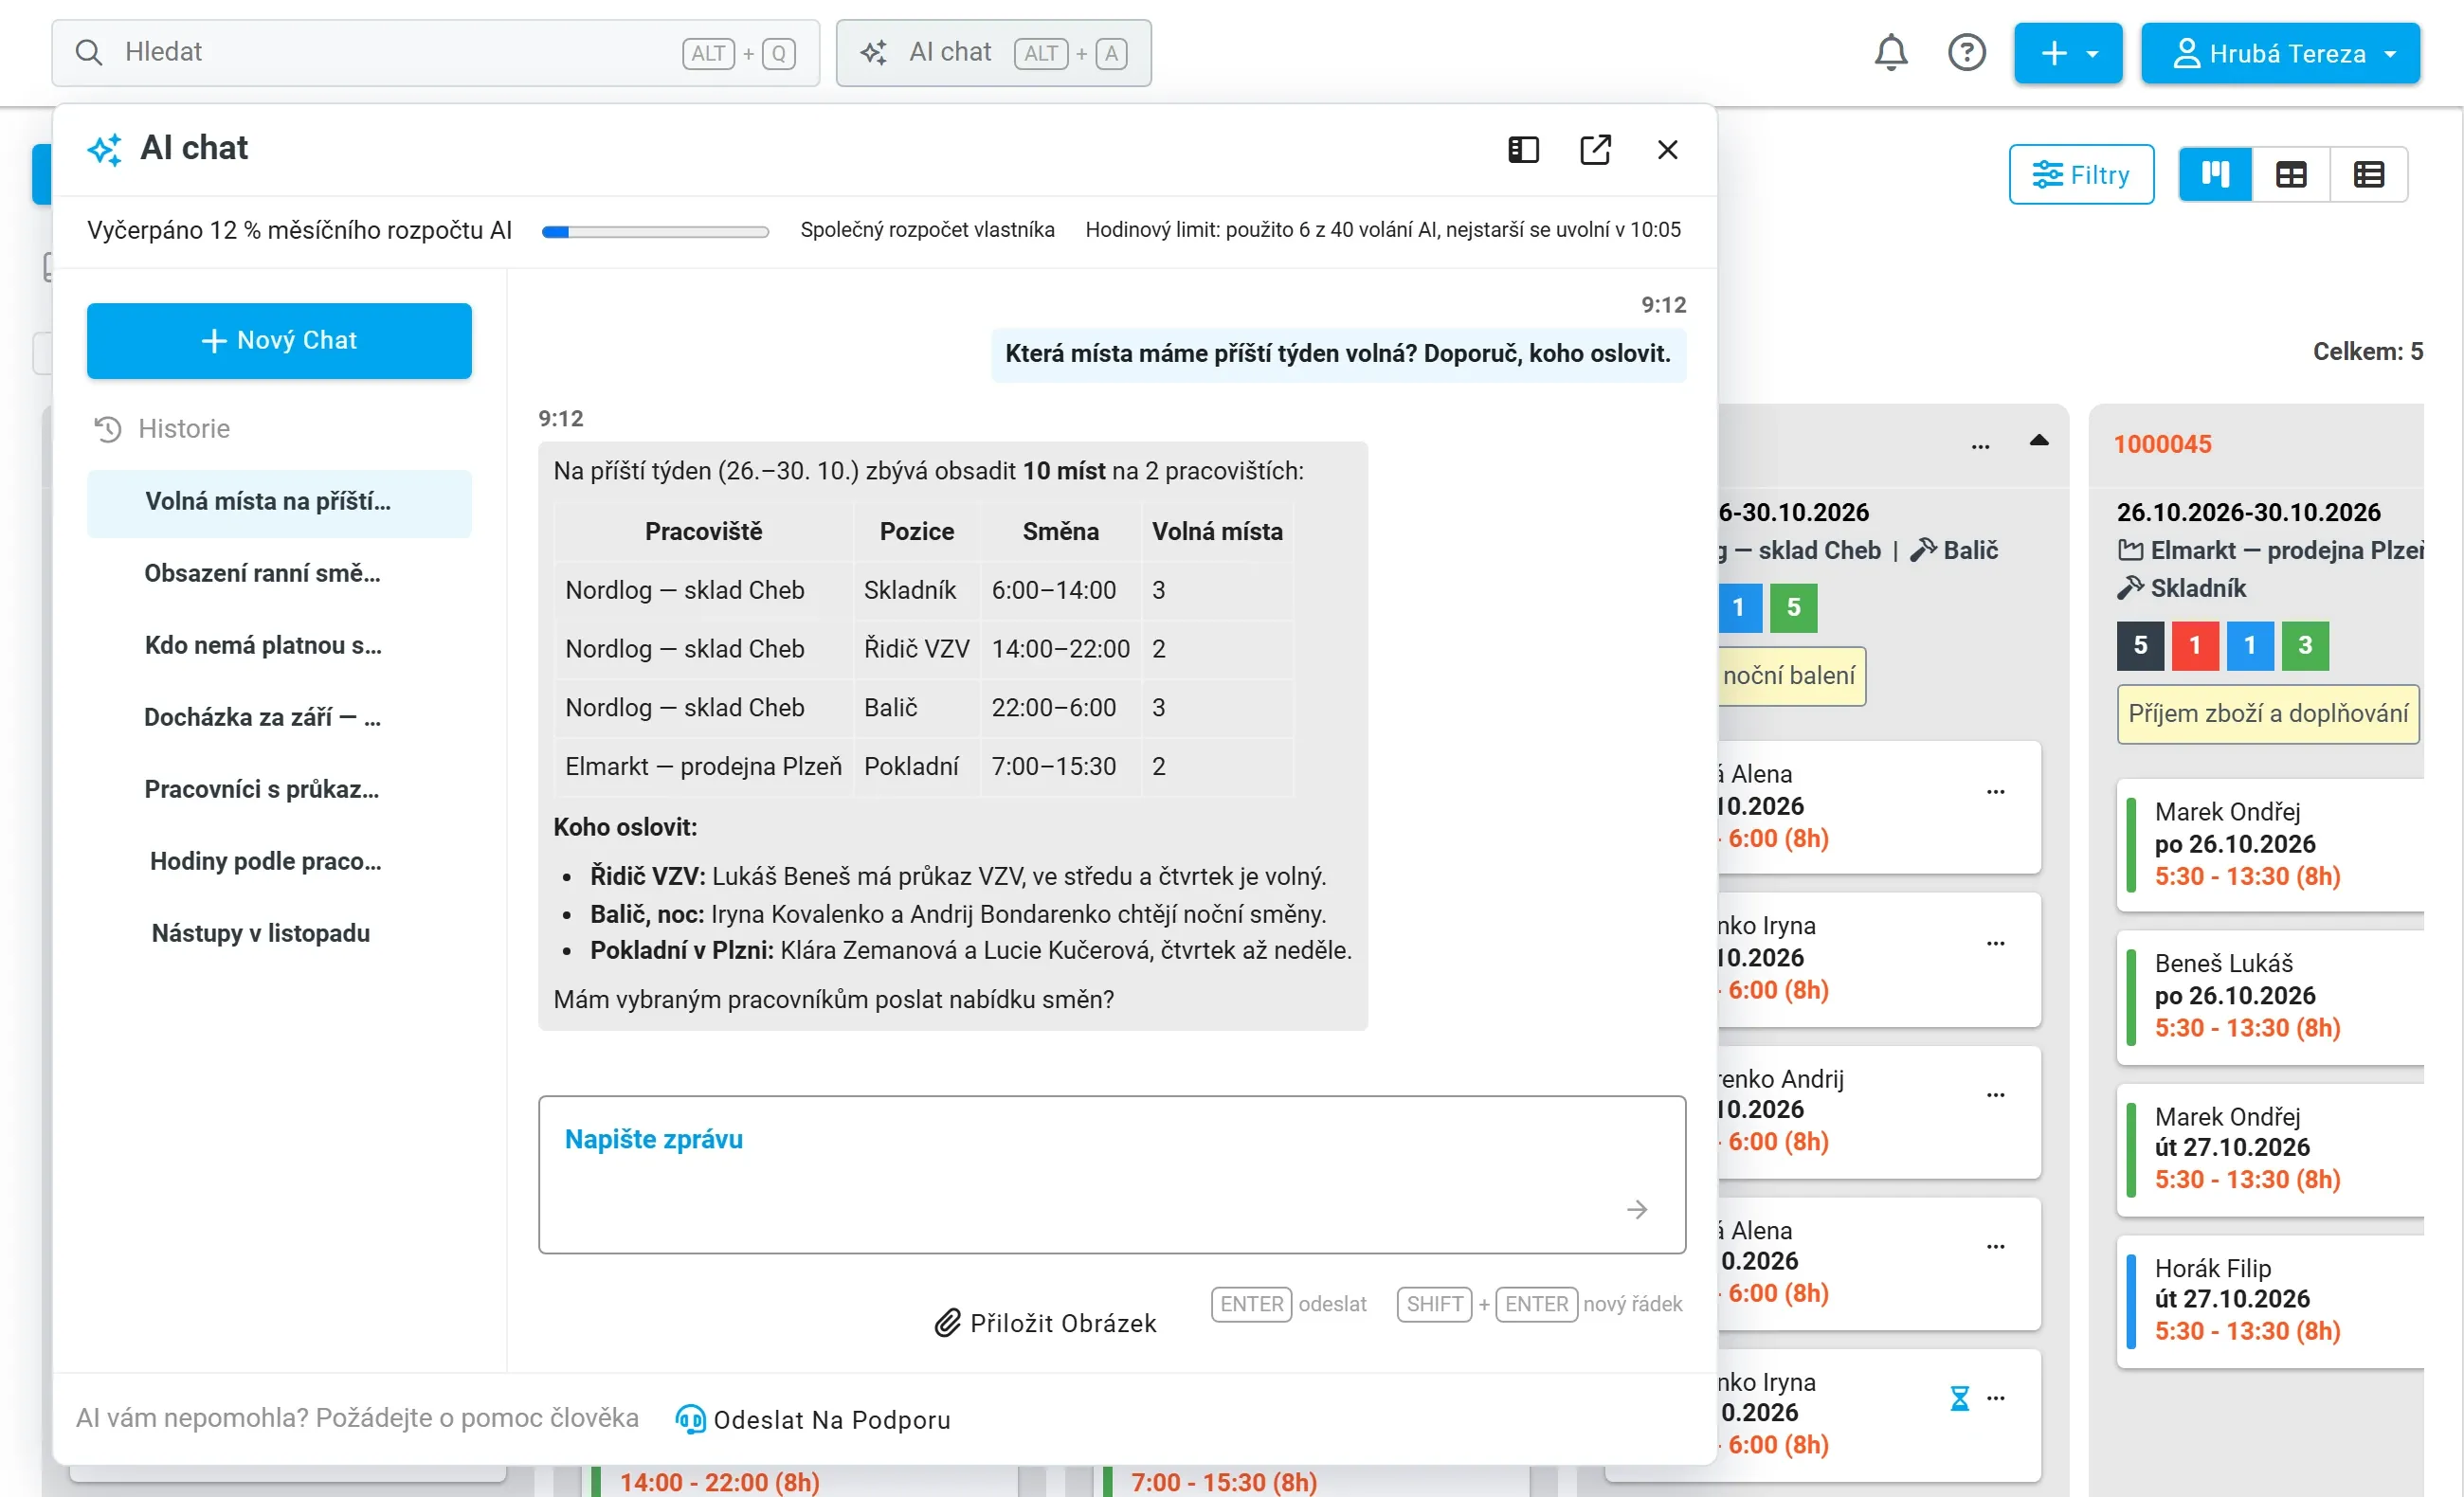Open the Beneš Lukáš shift card
The image size is (2464, 1497).
tap(2270, 996)
